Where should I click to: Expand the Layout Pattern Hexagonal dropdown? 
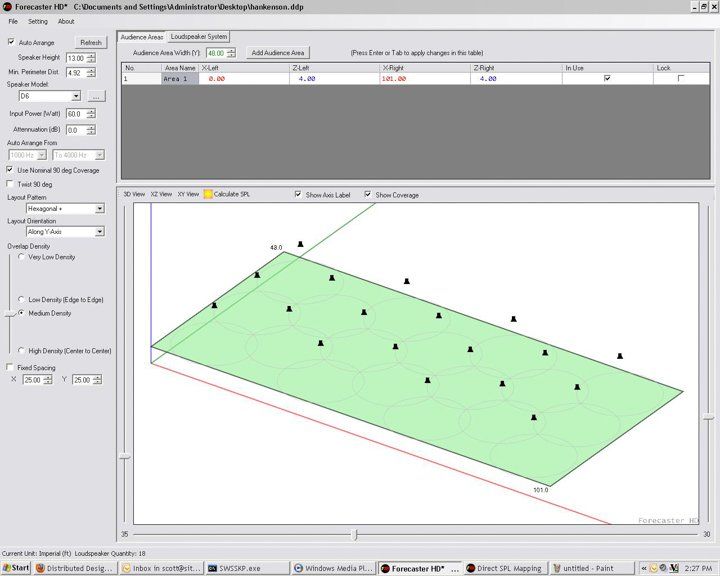pyautogui.click(x=100, y=209)
